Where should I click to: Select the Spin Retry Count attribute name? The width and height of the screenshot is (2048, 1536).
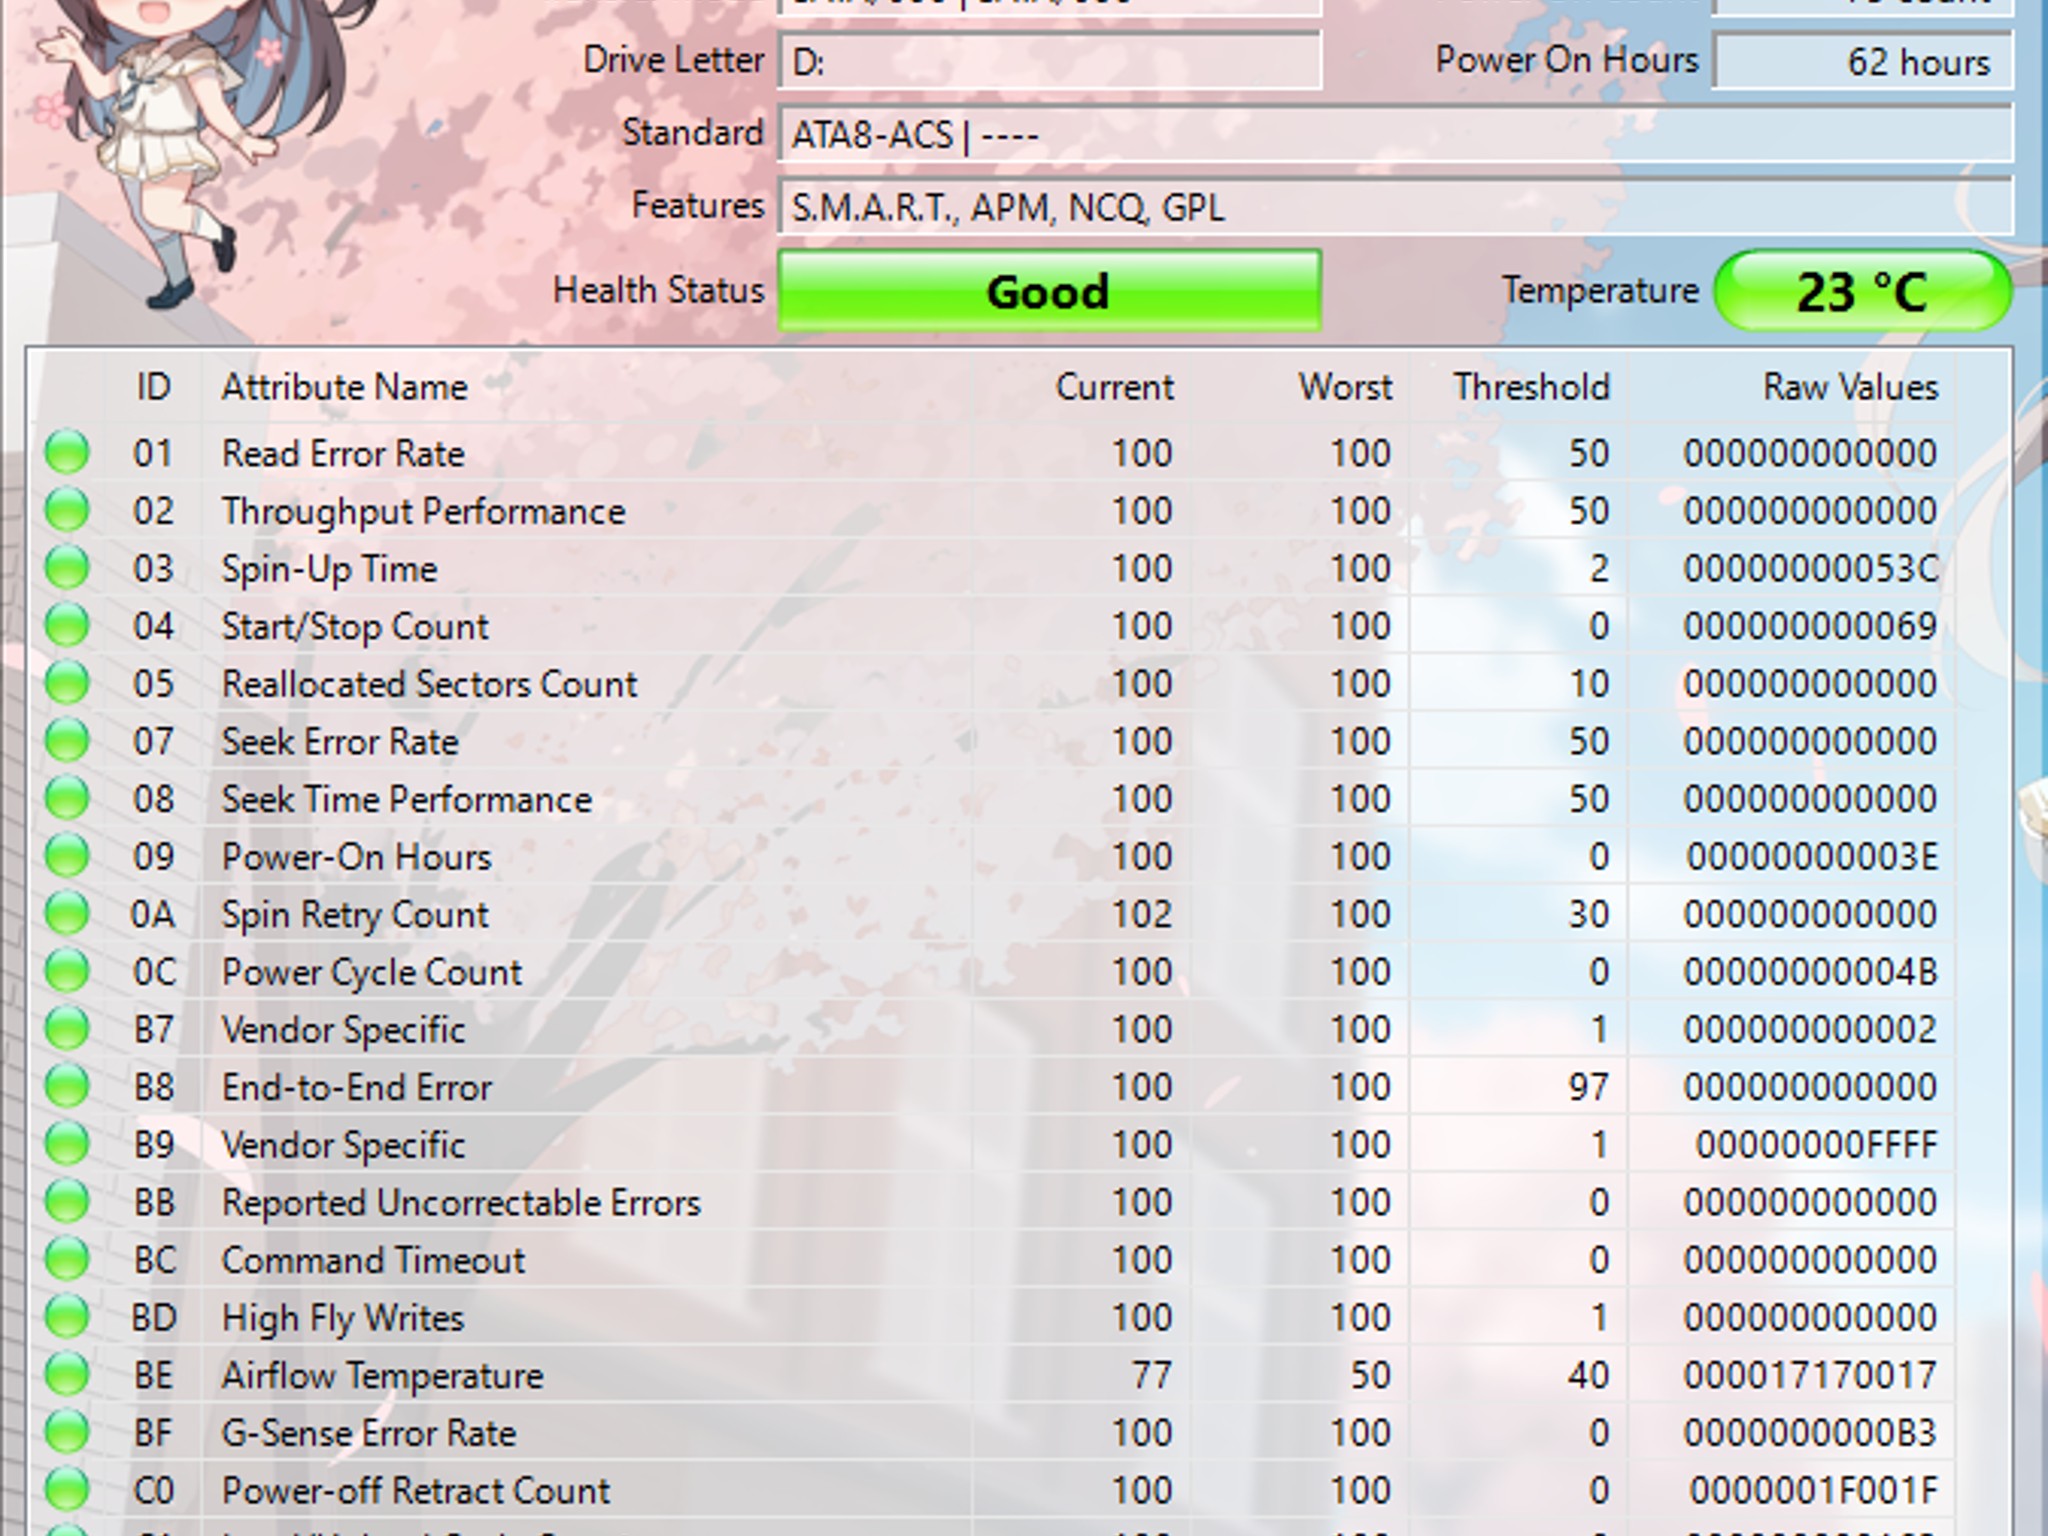355,915
